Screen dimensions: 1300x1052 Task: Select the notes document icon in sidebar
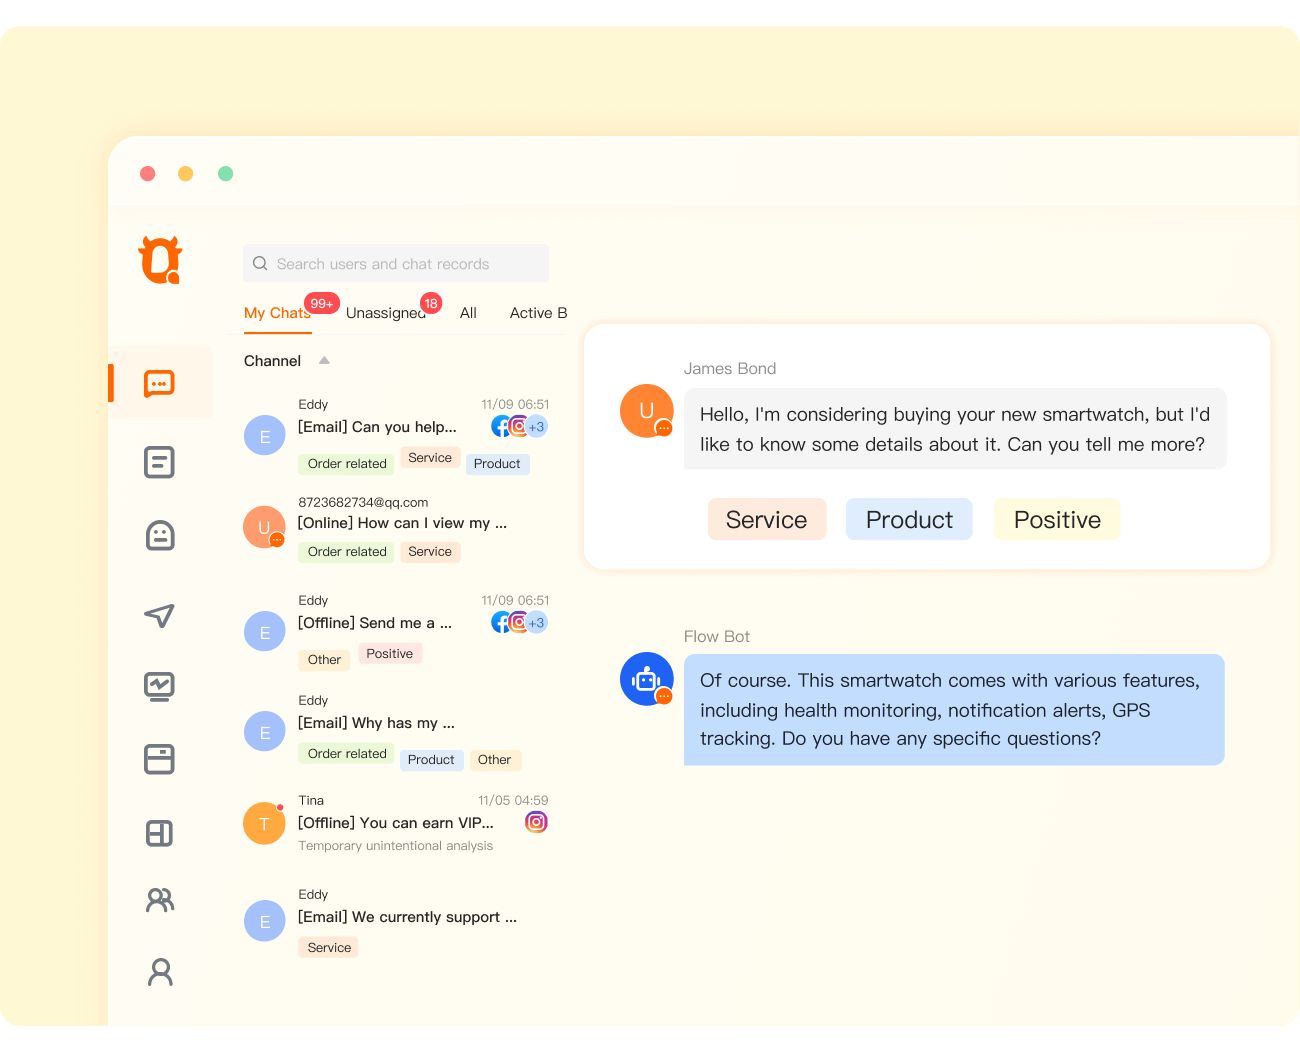tap(159, 461)
